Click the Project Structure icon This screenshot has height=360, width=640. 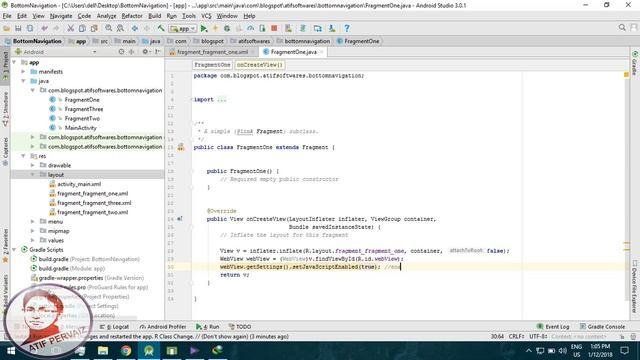coord(318,28)
